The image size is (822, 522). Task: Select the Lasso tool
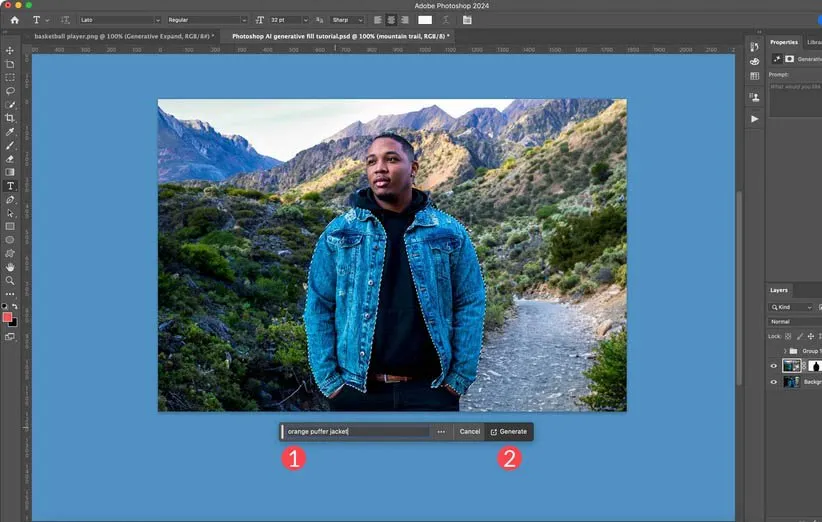[x=10, y=91]
